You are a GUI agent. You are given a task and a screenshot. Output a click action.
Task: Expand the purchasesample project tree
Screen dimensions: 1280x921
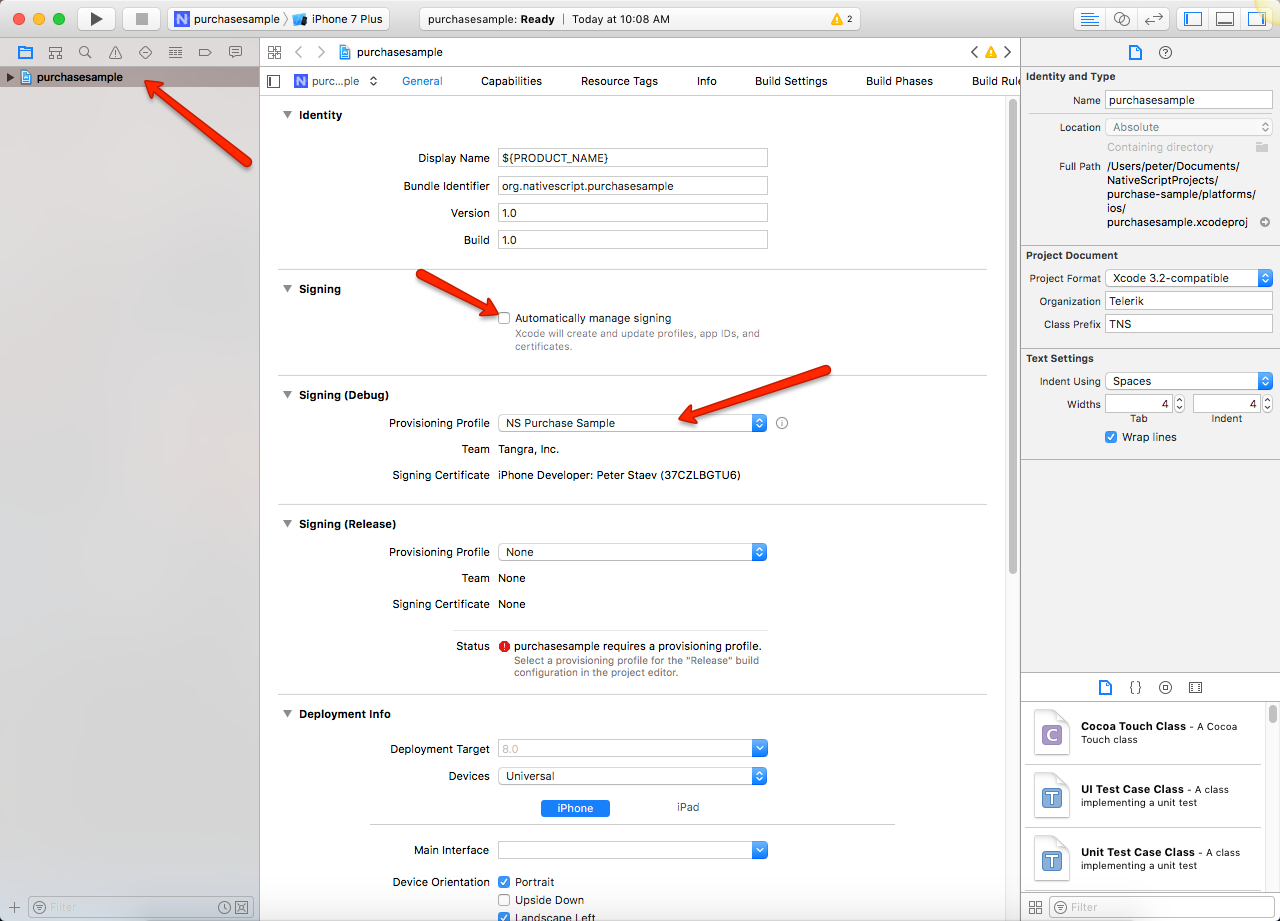pos(10,77)
